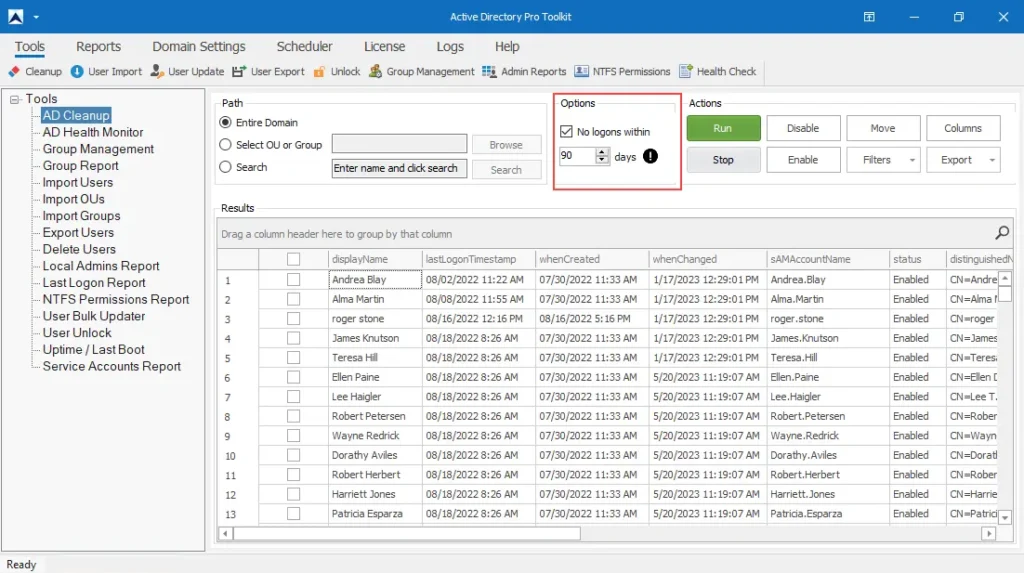Click the days number input field
Screen dimensions: 1024x573
tap(577, 156)
